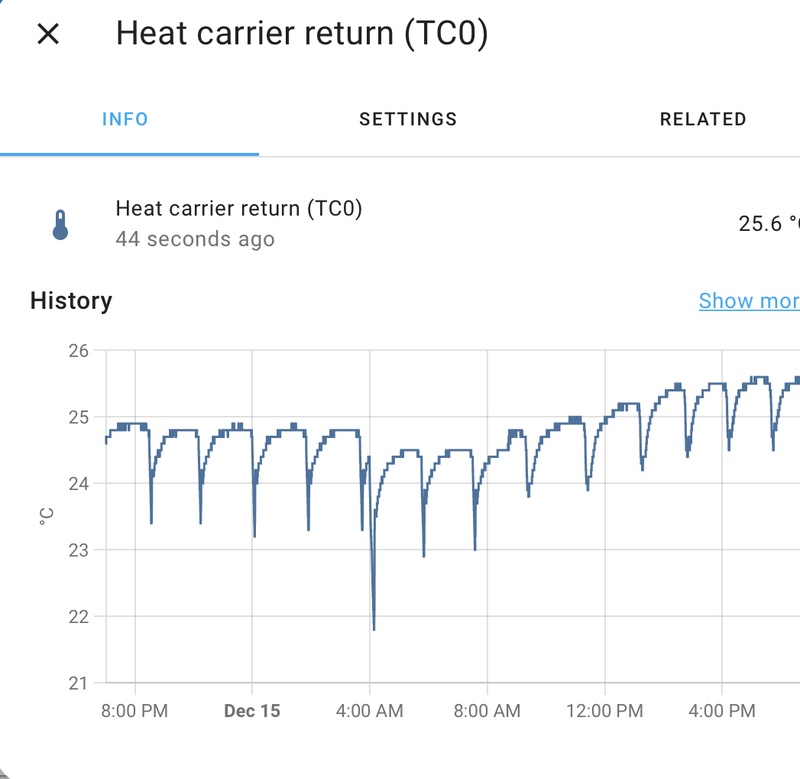This screenshot has width=800, height=779.
Task: Go to the RELATED tab
Action: pyautogui.click(x=702, y=119)
